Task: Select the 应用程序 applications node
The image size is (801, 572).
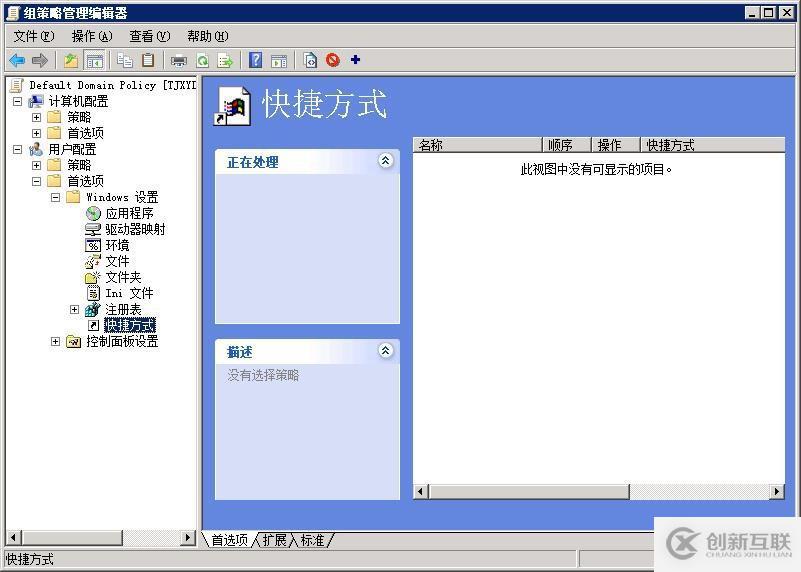Action: [x=129, y=213]
